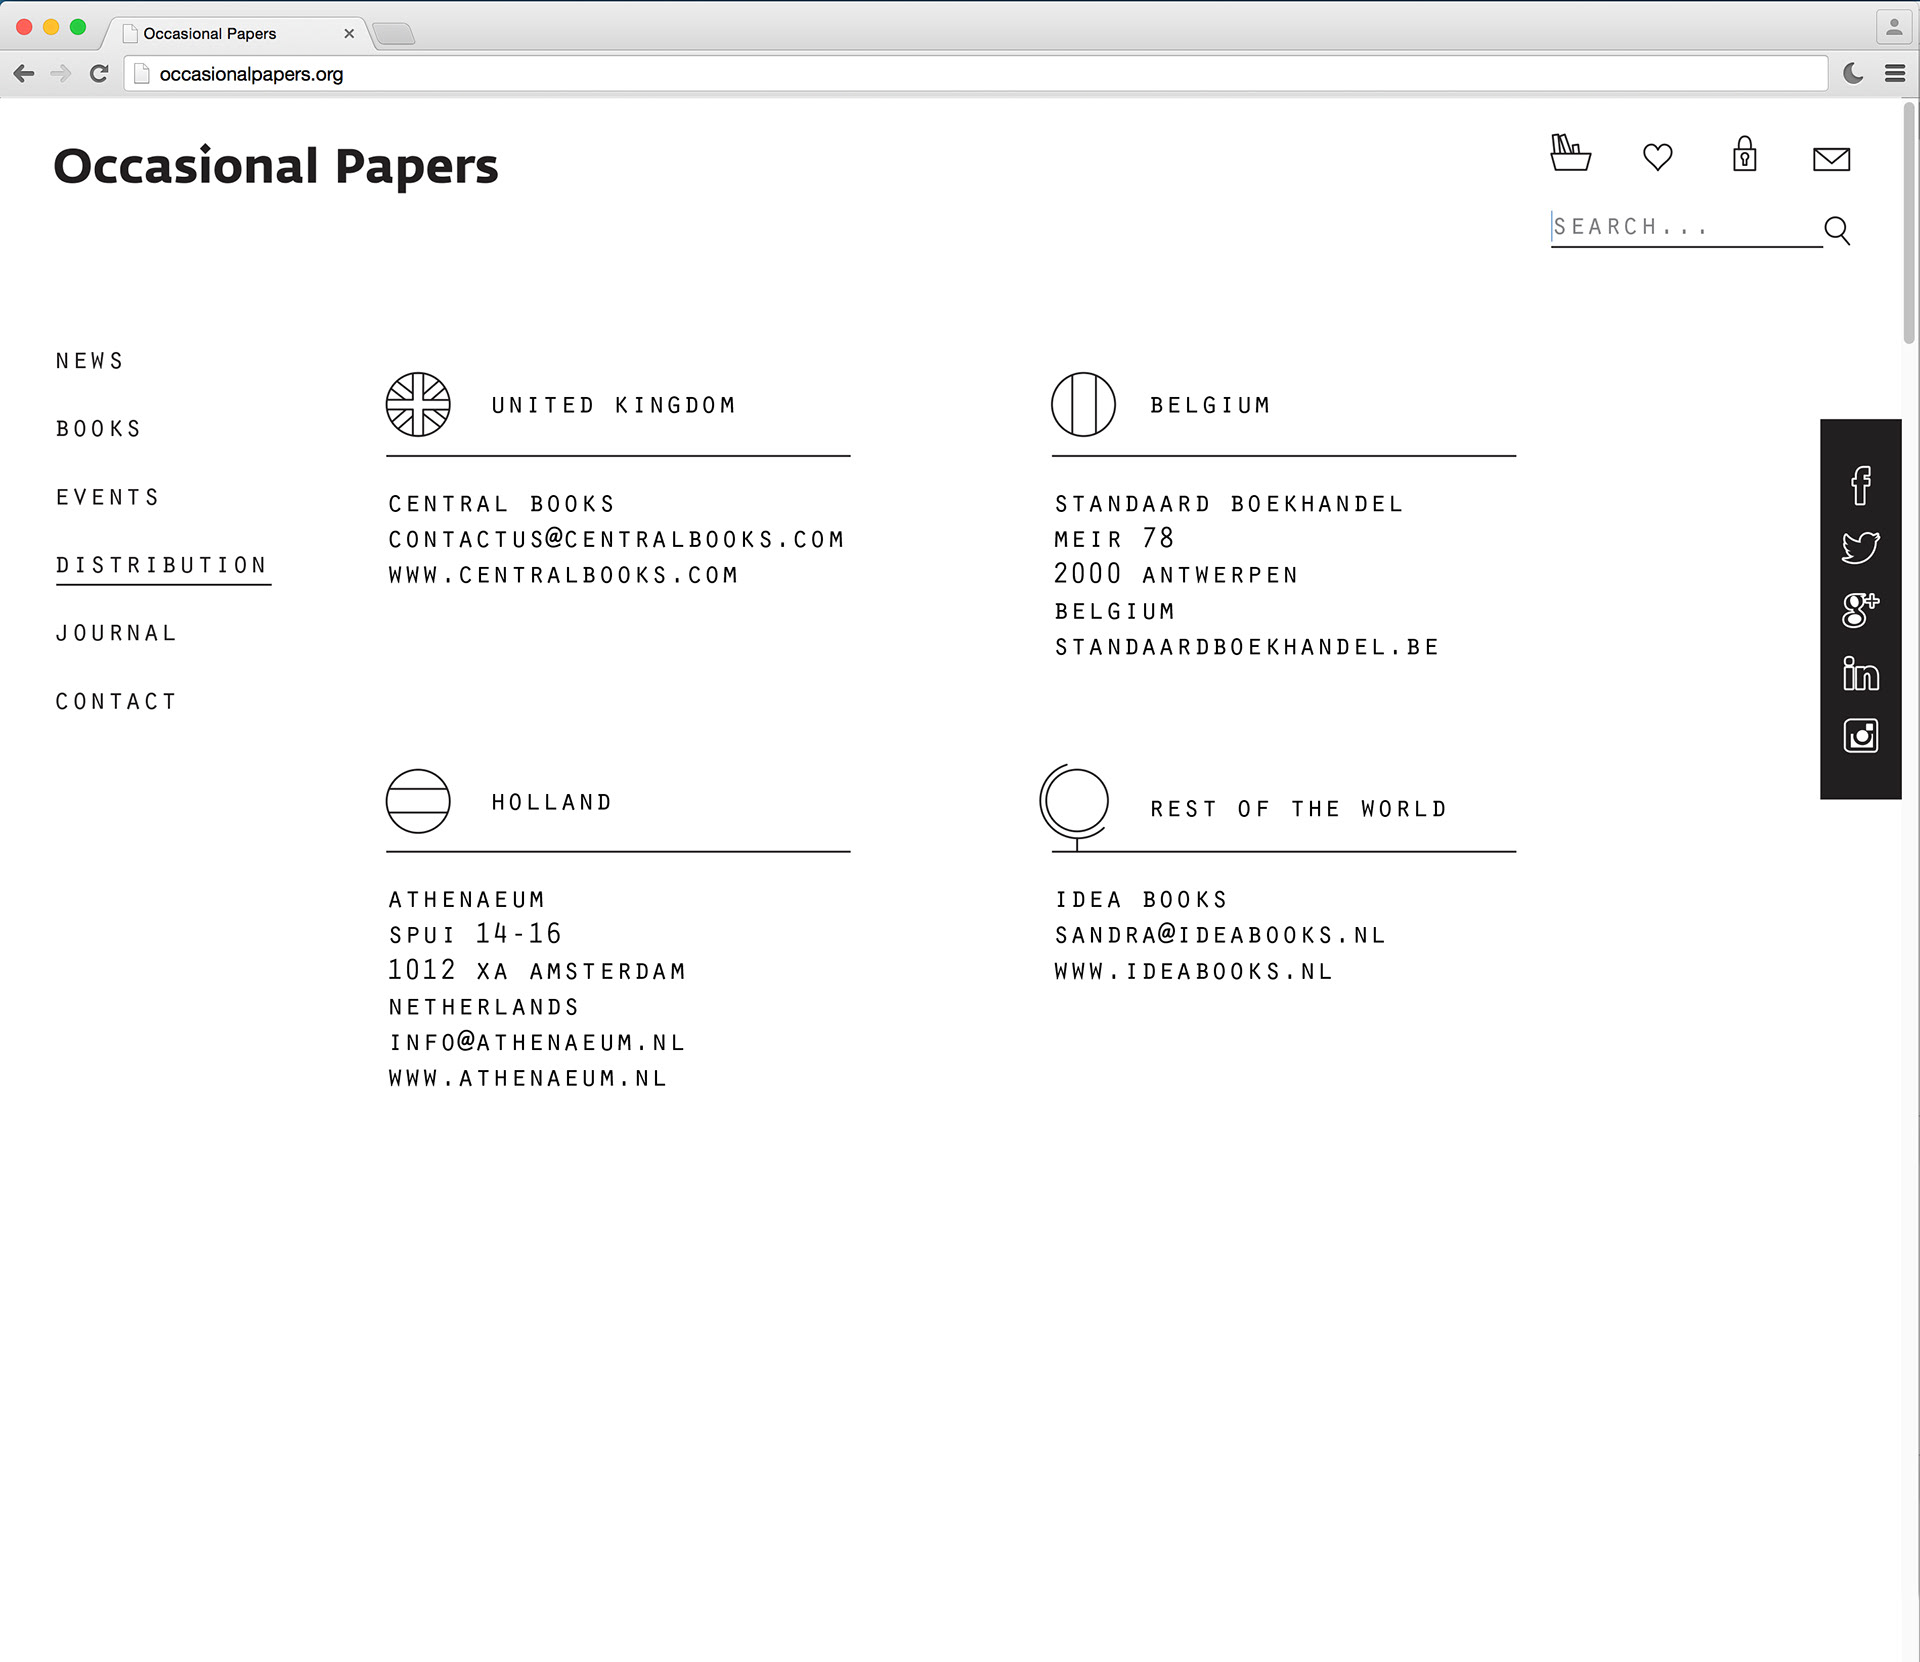This screenshot has width=1920, height=1662.
Task: Open the Instagram camera icon
Action: [x=1860, y=736]
